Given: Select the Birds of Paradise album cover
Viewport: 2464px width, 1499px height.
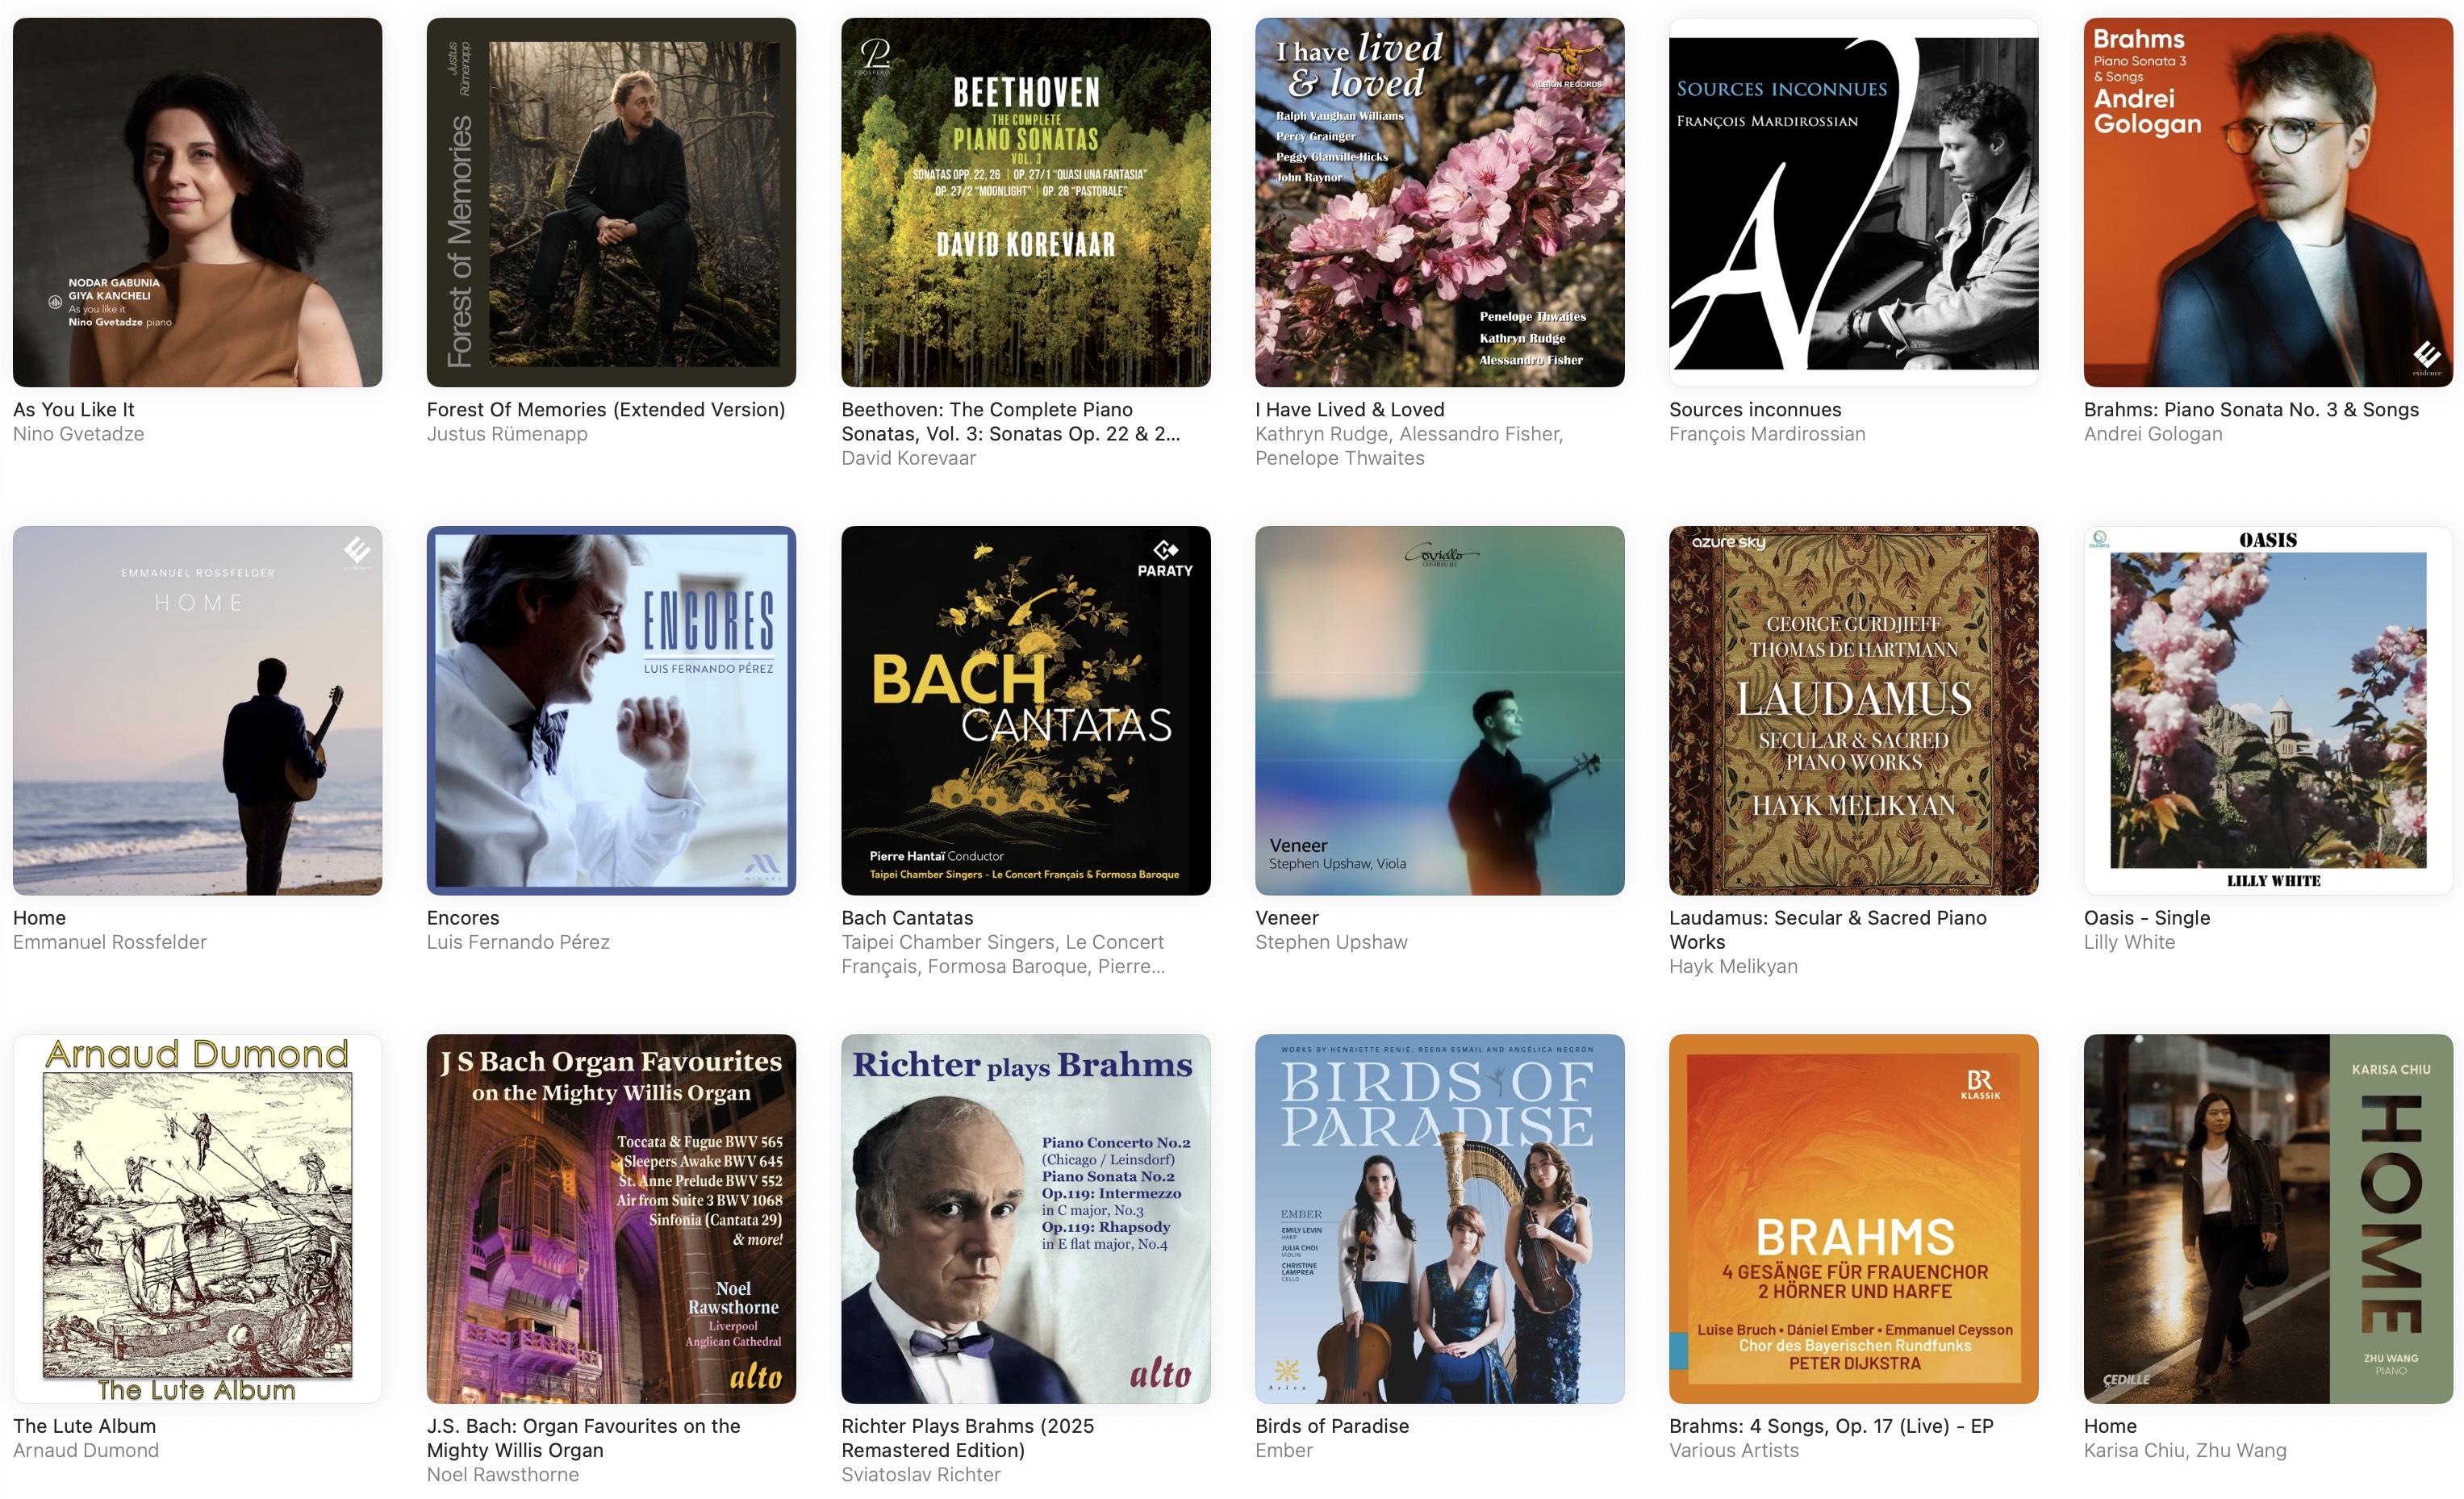Looking at the screenshot, I should [1440, 1218].
